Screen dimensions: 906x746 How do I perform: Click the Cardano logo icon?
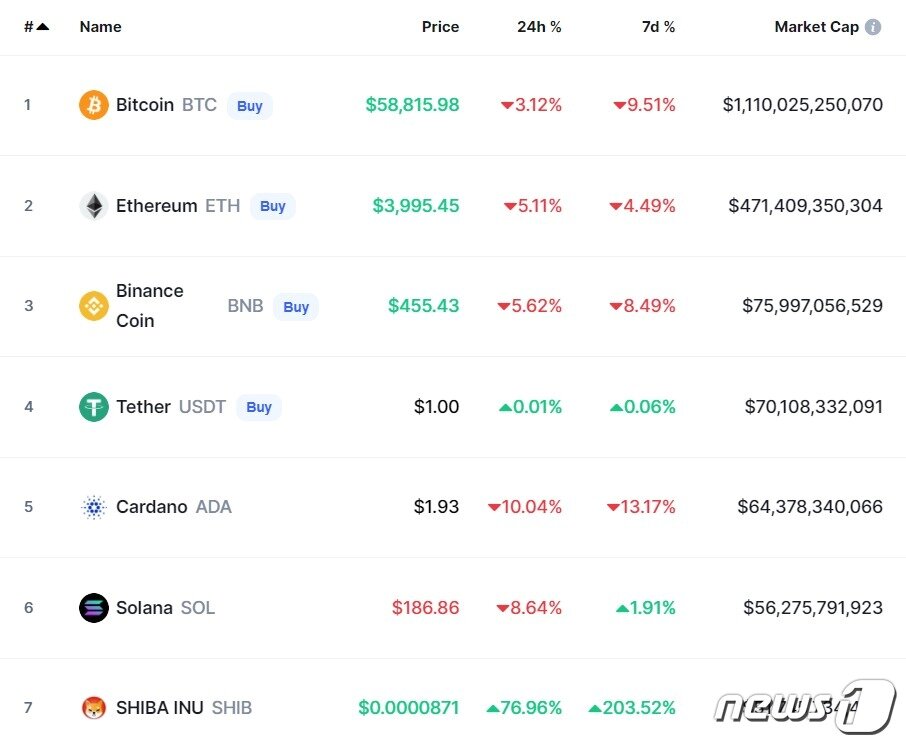(x=93, y=507)
